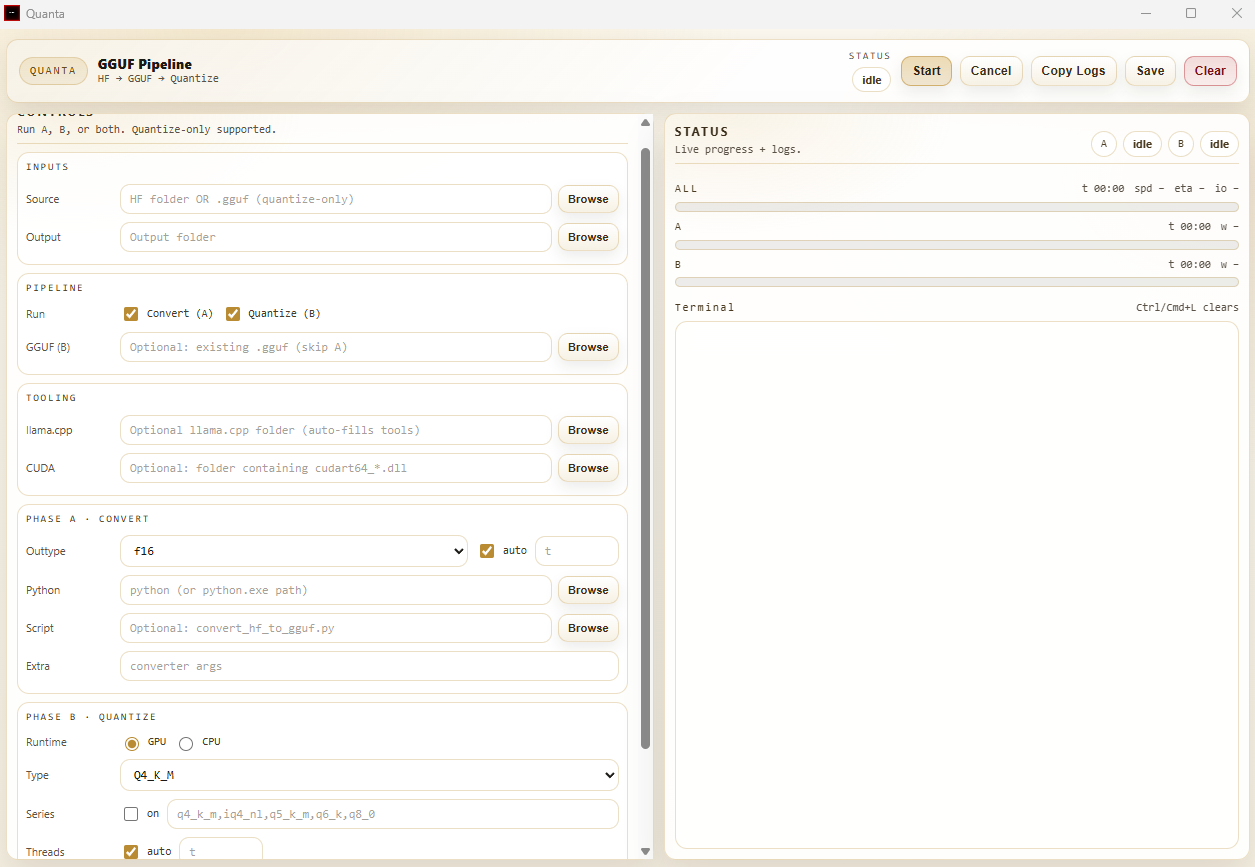Minimize the Quanta window
The width and height of the screenshot is (1255, 867).
click(x=1145, y=13)
